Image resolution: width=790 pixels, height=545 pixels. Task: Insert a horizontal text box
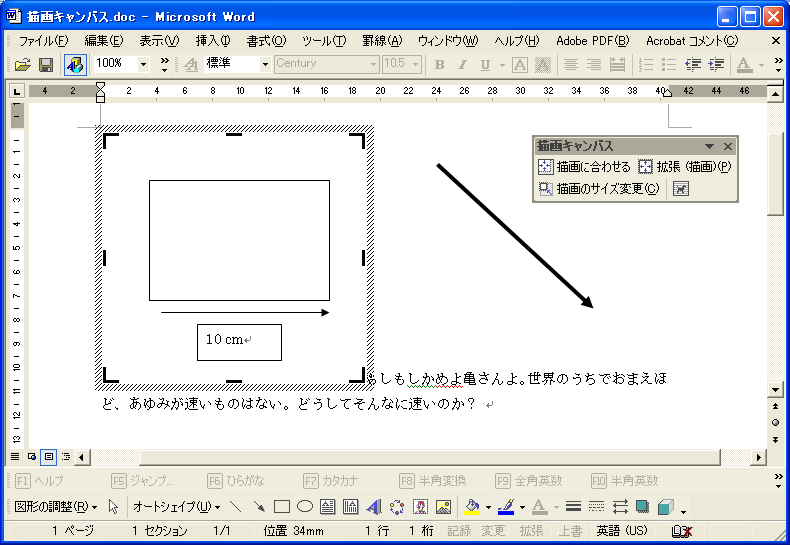(x=327, y=507)
